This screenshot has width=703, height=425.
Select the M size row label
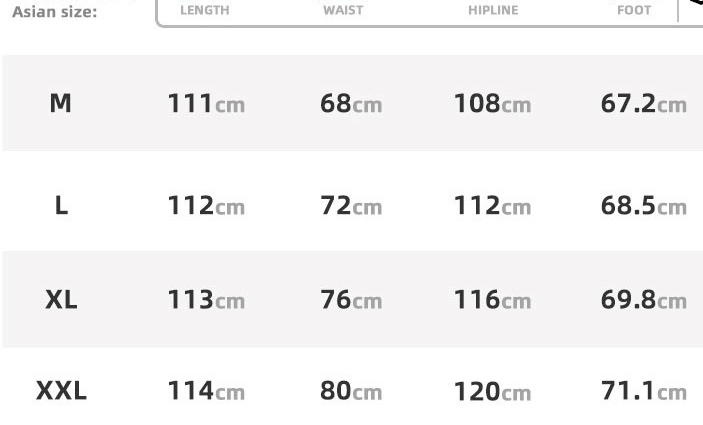point(60,104)
